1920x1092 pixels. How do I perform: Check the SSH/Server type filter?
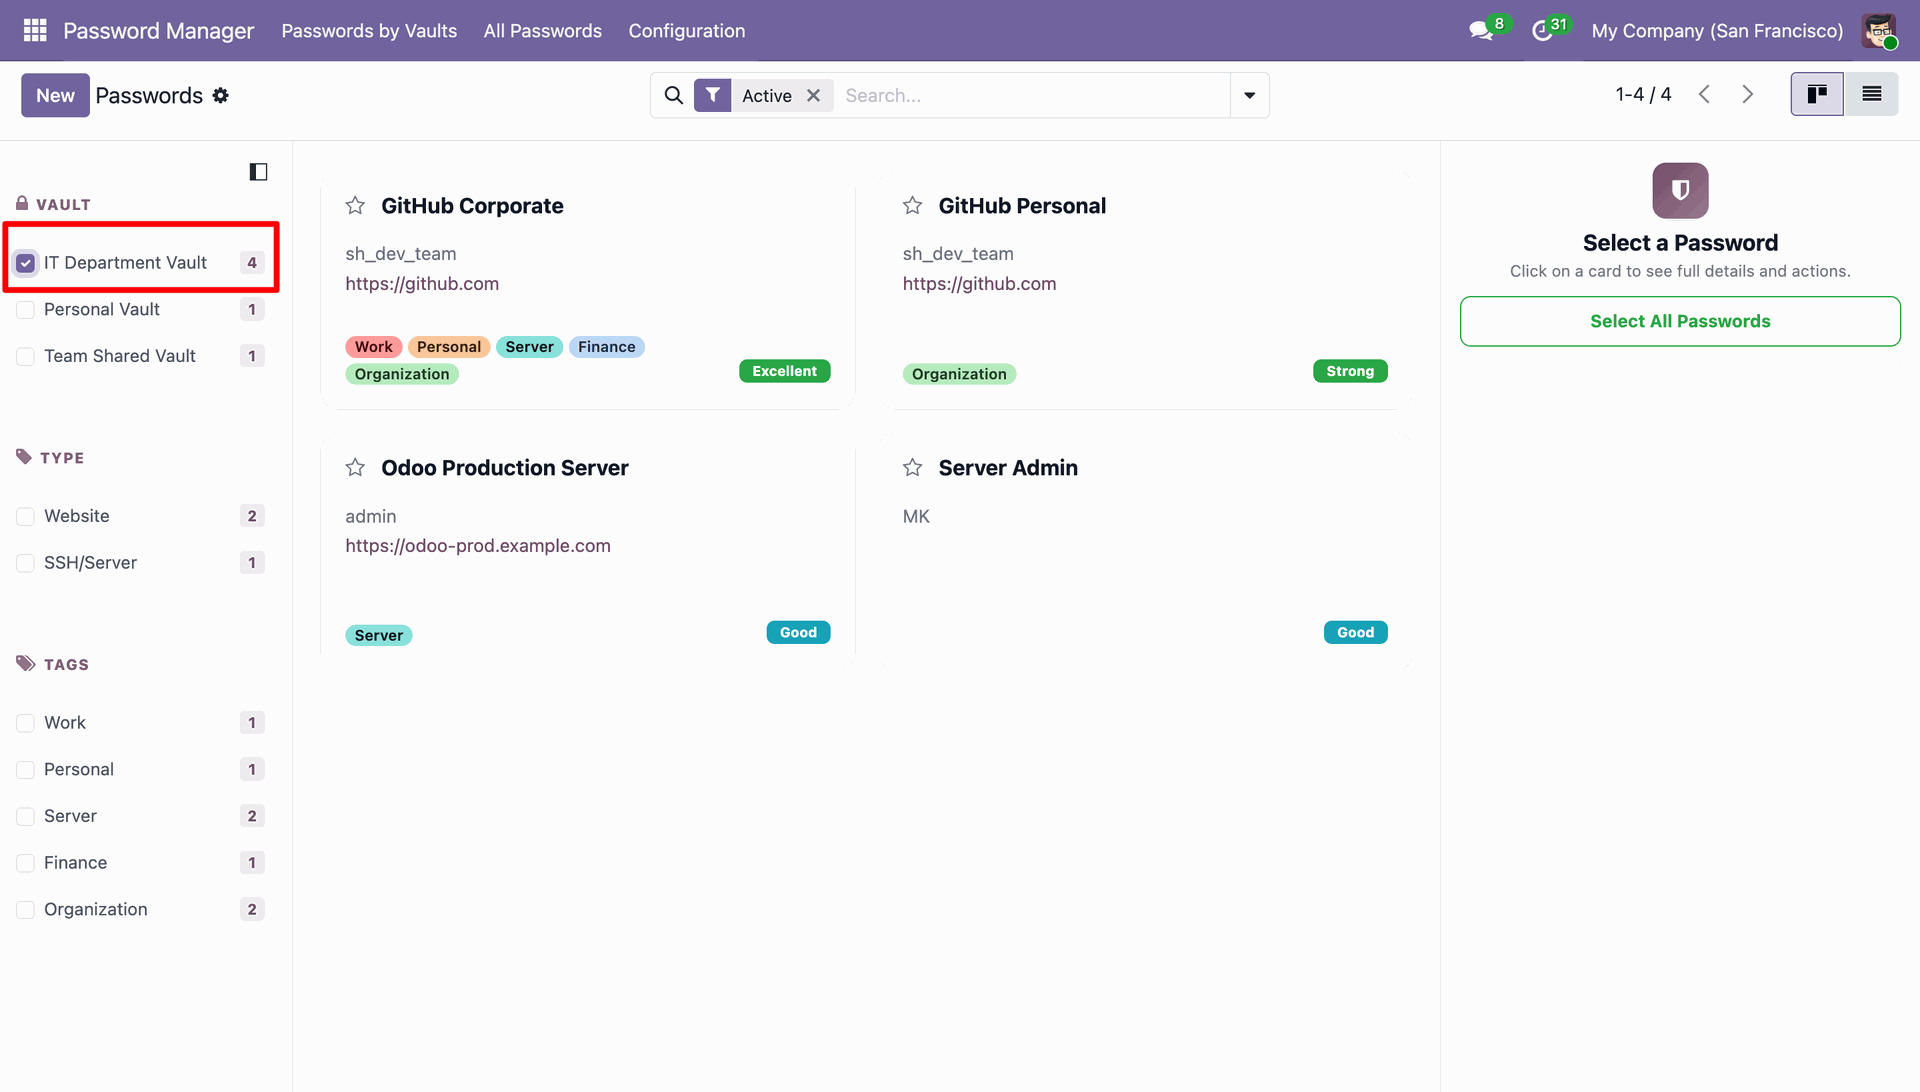26,563
